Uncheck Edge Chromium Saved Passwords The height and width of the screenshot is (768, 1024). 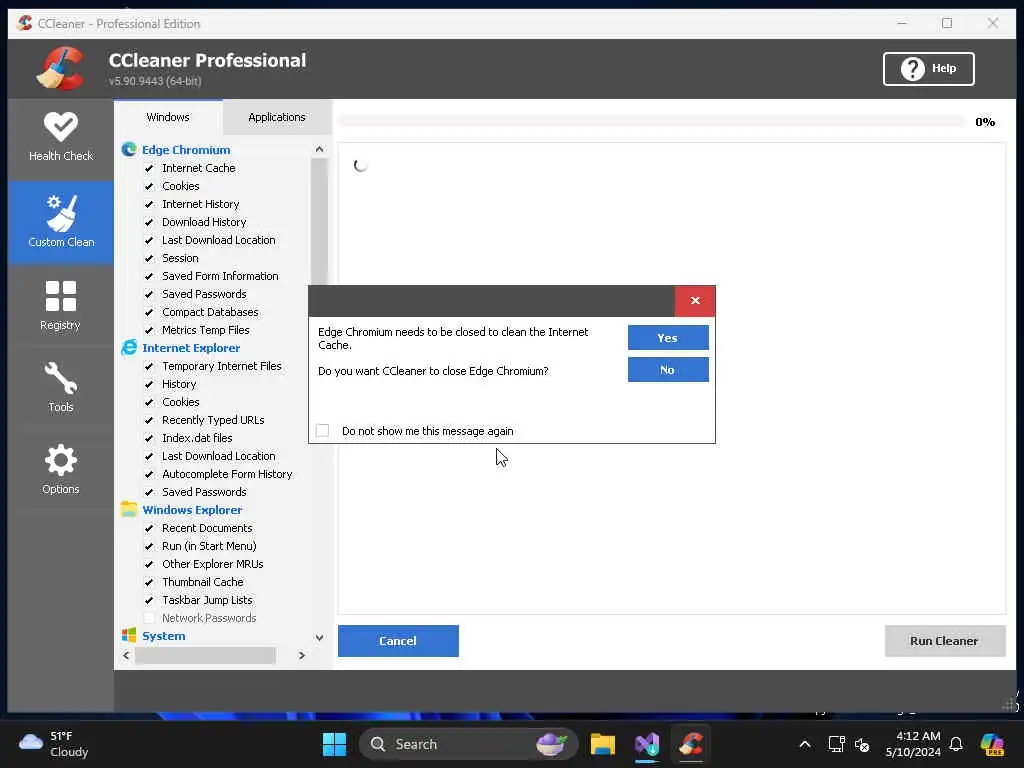point(149,294)
